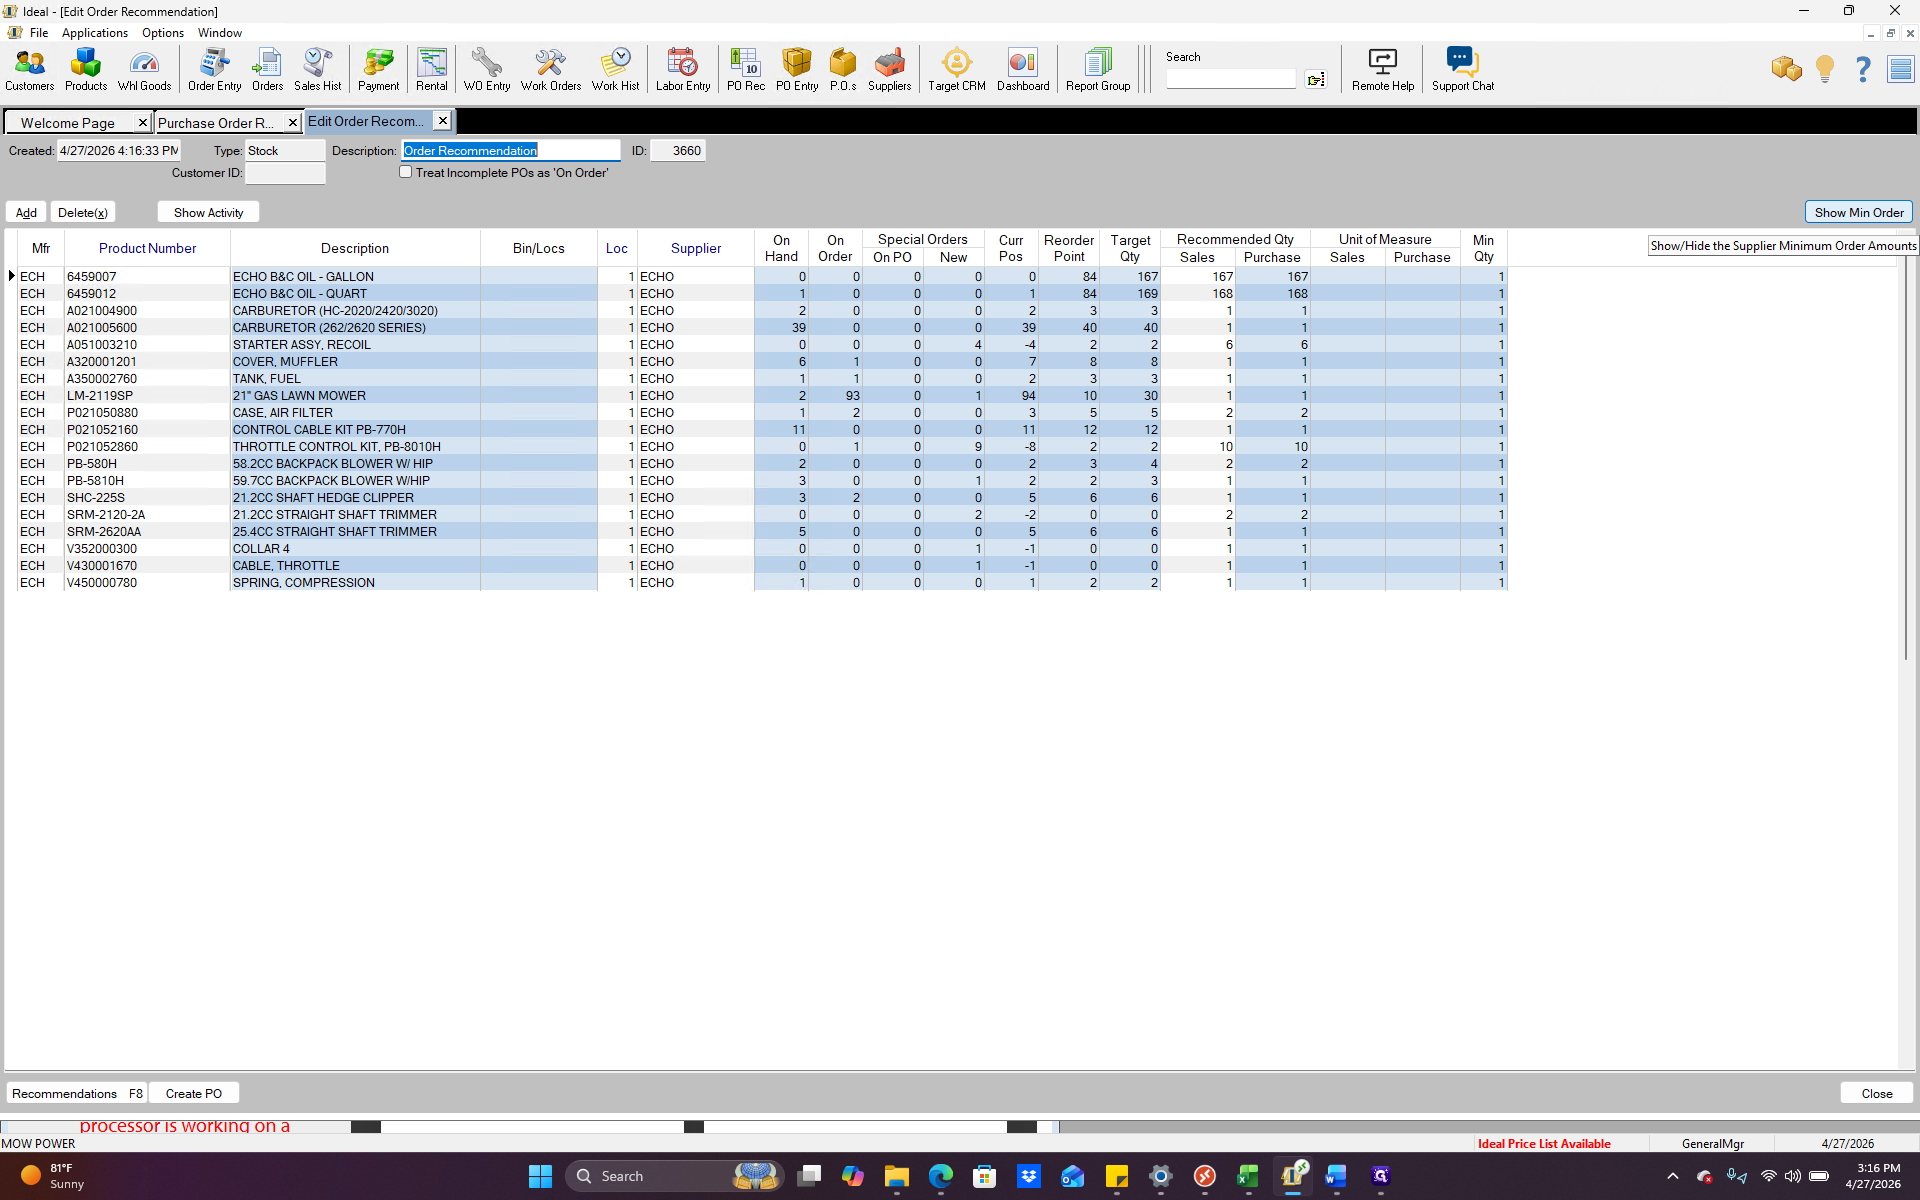Click the lightbulb tips icon
Image resolution: width=1920 pixels, height=1200 pixels.
point(1825,69)
